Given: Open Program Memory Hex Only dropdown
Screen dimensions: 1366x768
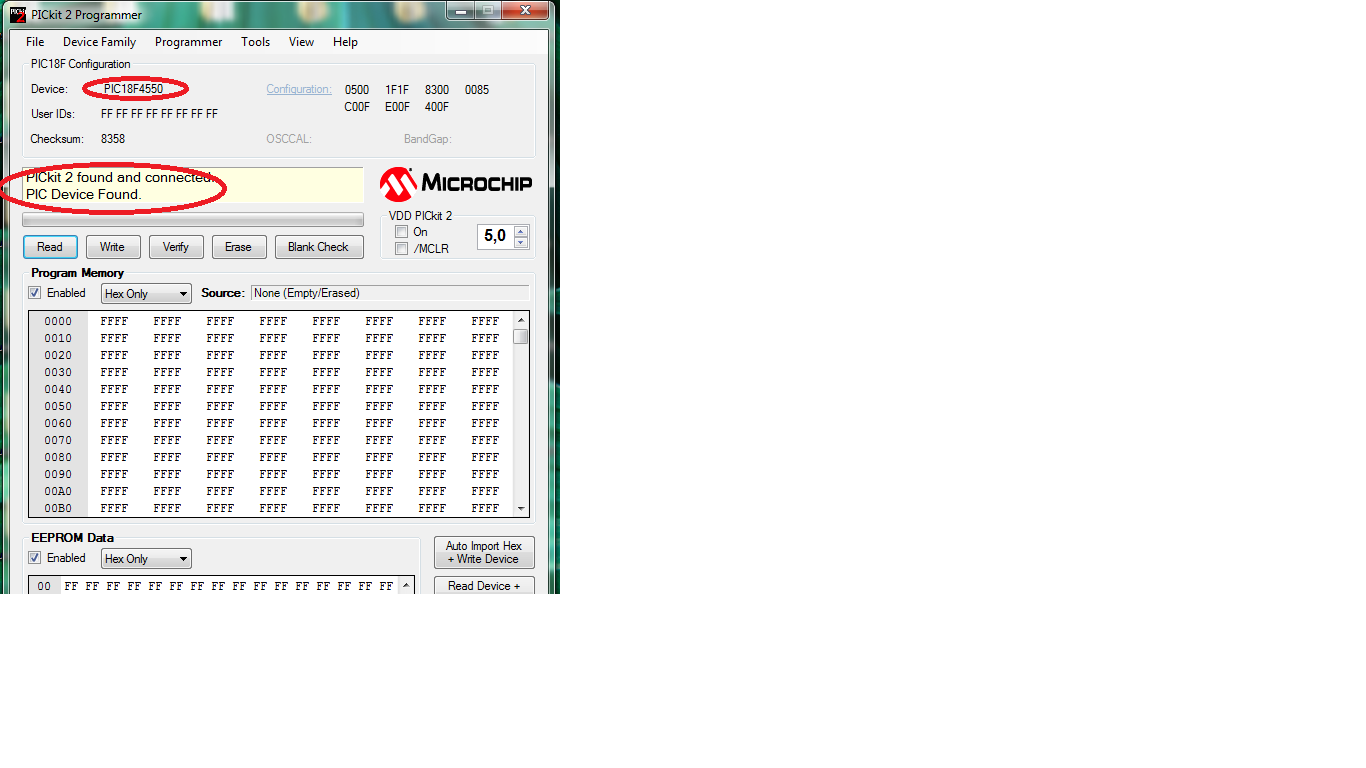Looking at the screenshot, I should tap(146, 294).
